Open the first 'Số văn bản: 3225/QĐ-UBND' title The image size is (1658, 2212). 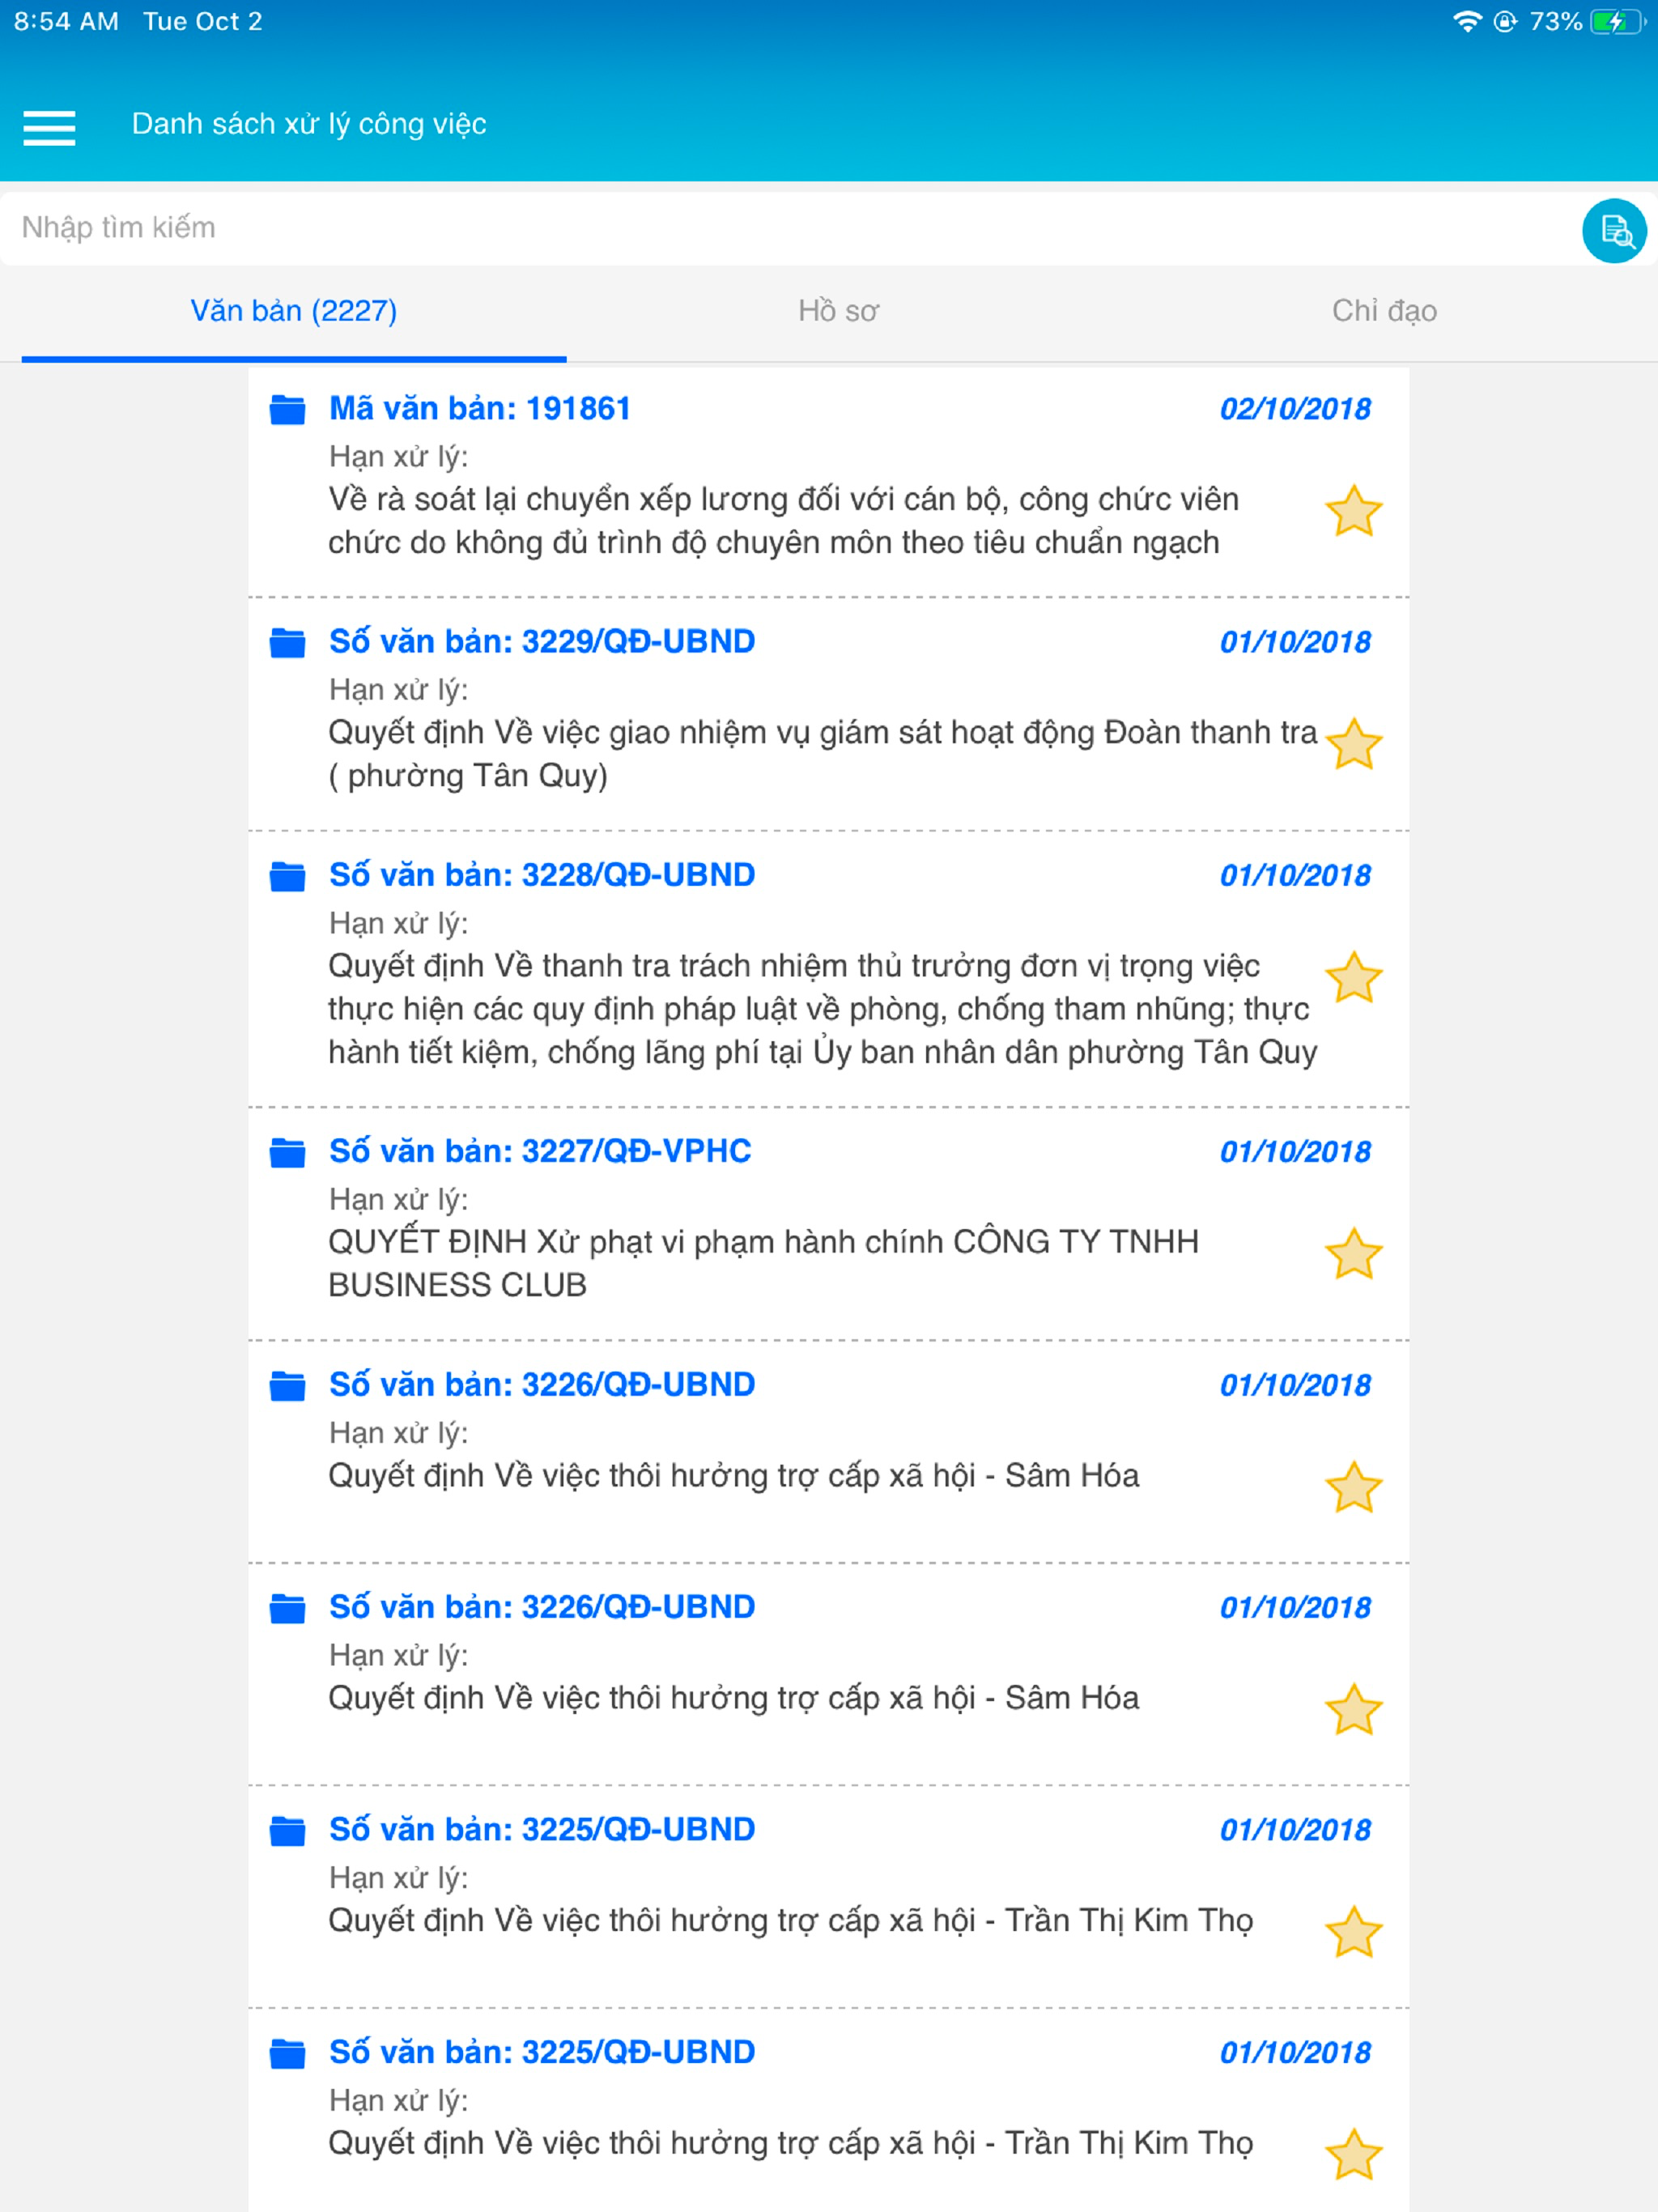542,1829
